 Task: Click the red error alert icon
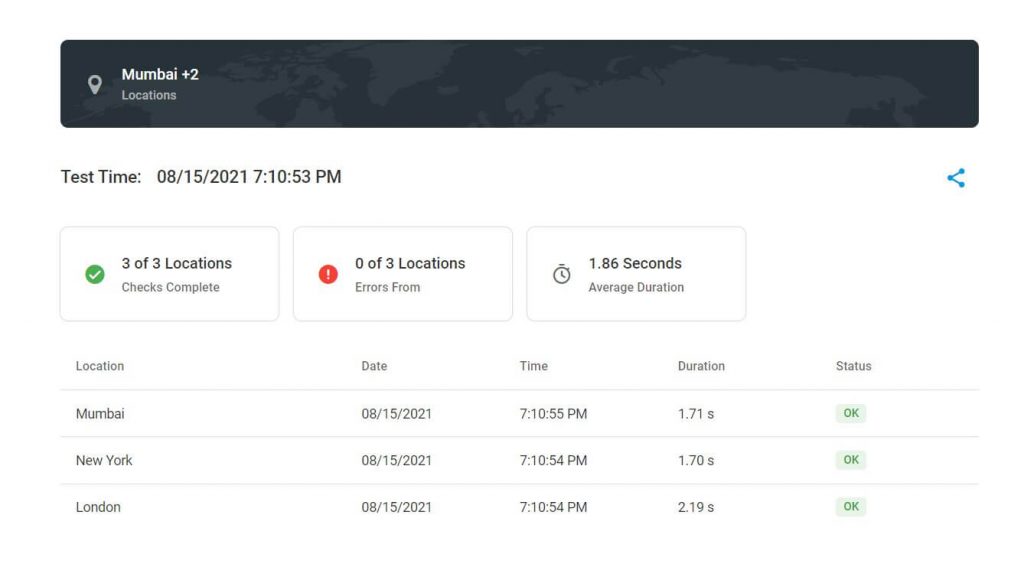(328, 274)
